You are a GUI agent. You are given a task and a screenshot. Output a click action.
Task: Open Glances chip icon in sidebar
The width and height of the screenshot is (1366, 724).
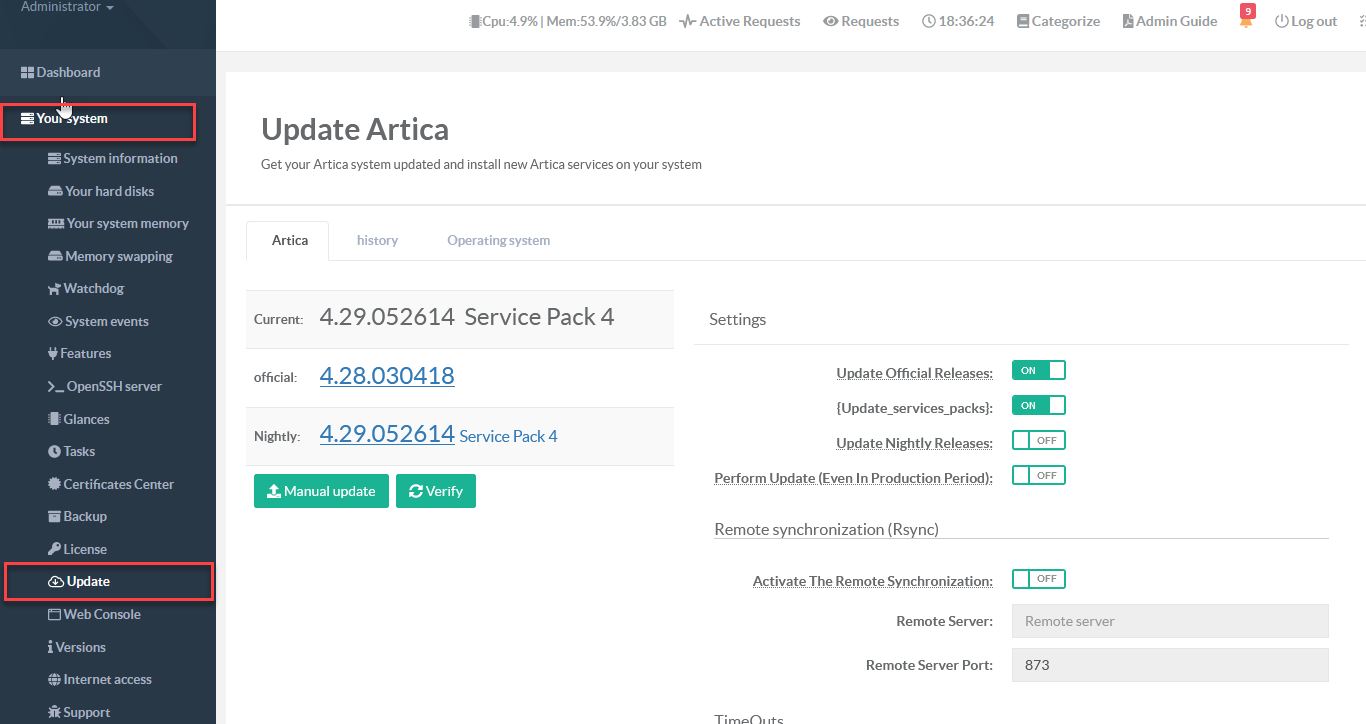click(55, 419)
